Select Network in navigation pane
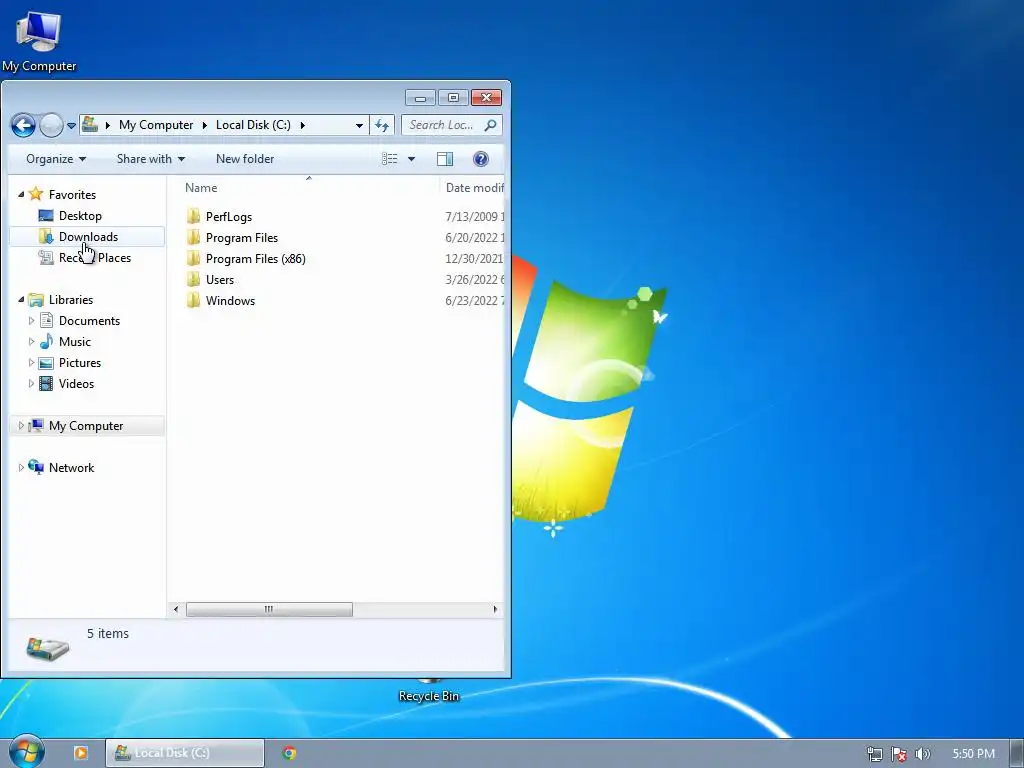 coord(61,468)
